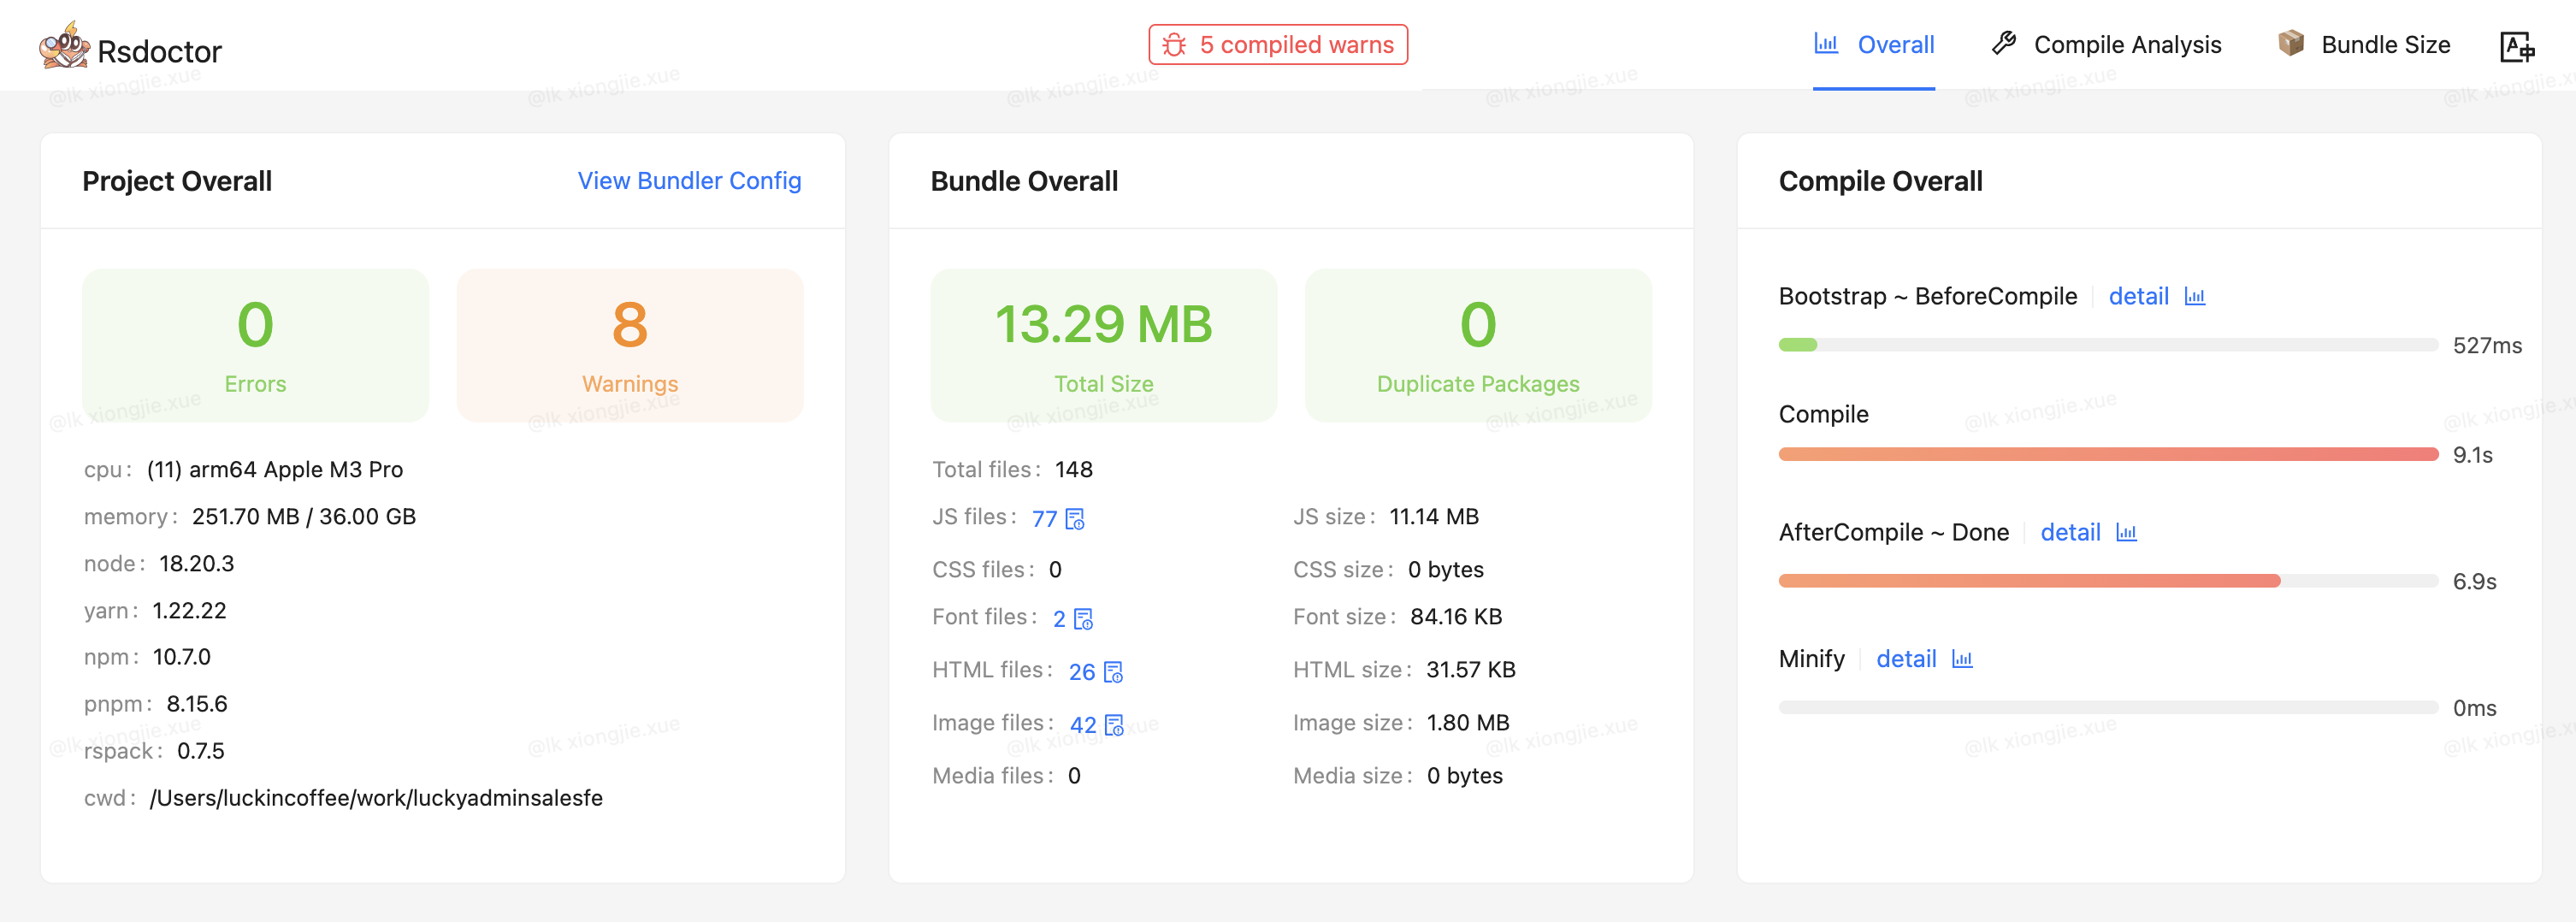
Task: Click the 8 Warnings card
Action: (x=630, y=345)
